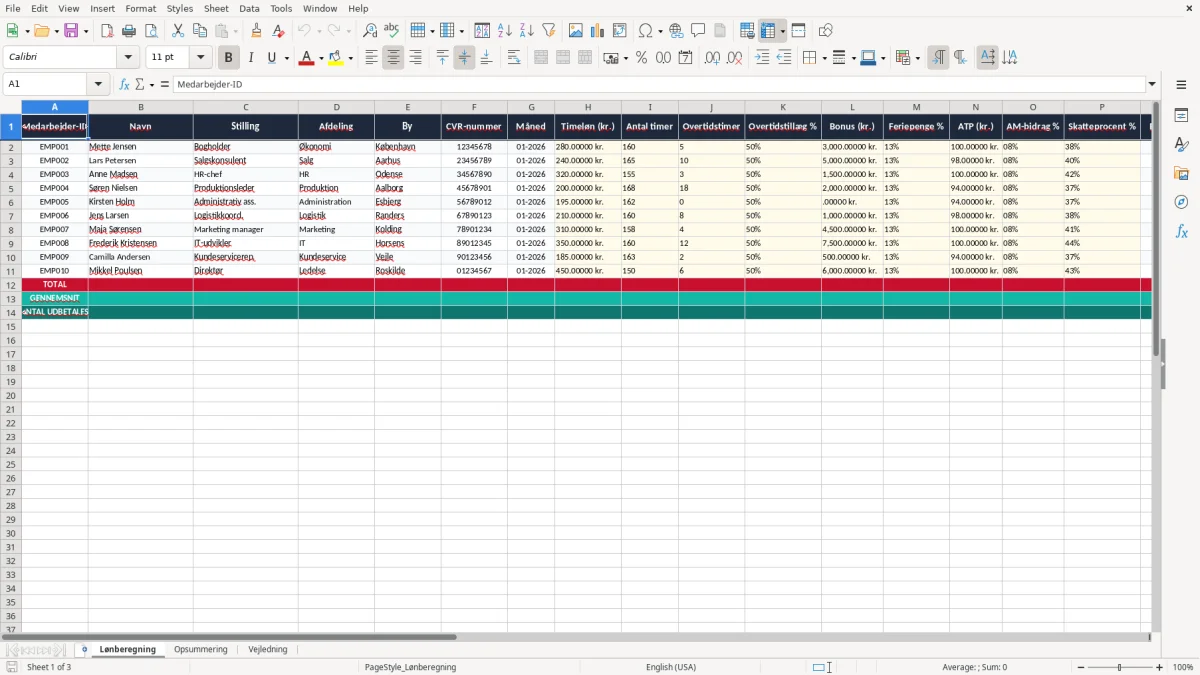
Task: Format cell as date
Action: (x=685, y=58)
